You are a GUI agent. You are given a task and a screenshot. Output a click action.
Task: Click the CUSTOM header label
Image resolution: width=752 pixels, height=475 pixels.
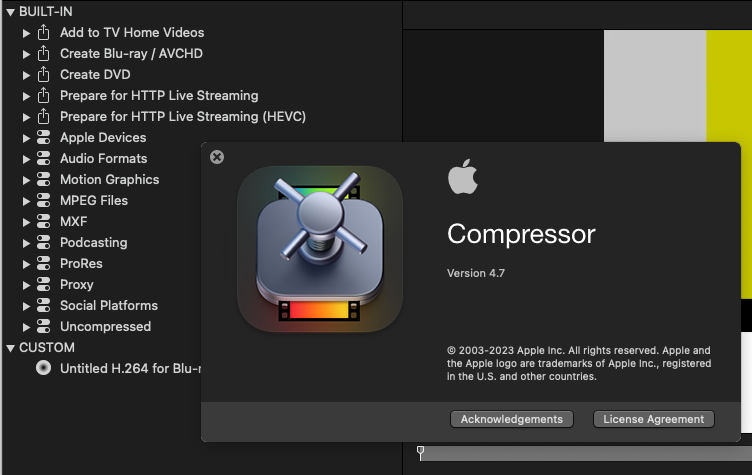coord(47,347)
